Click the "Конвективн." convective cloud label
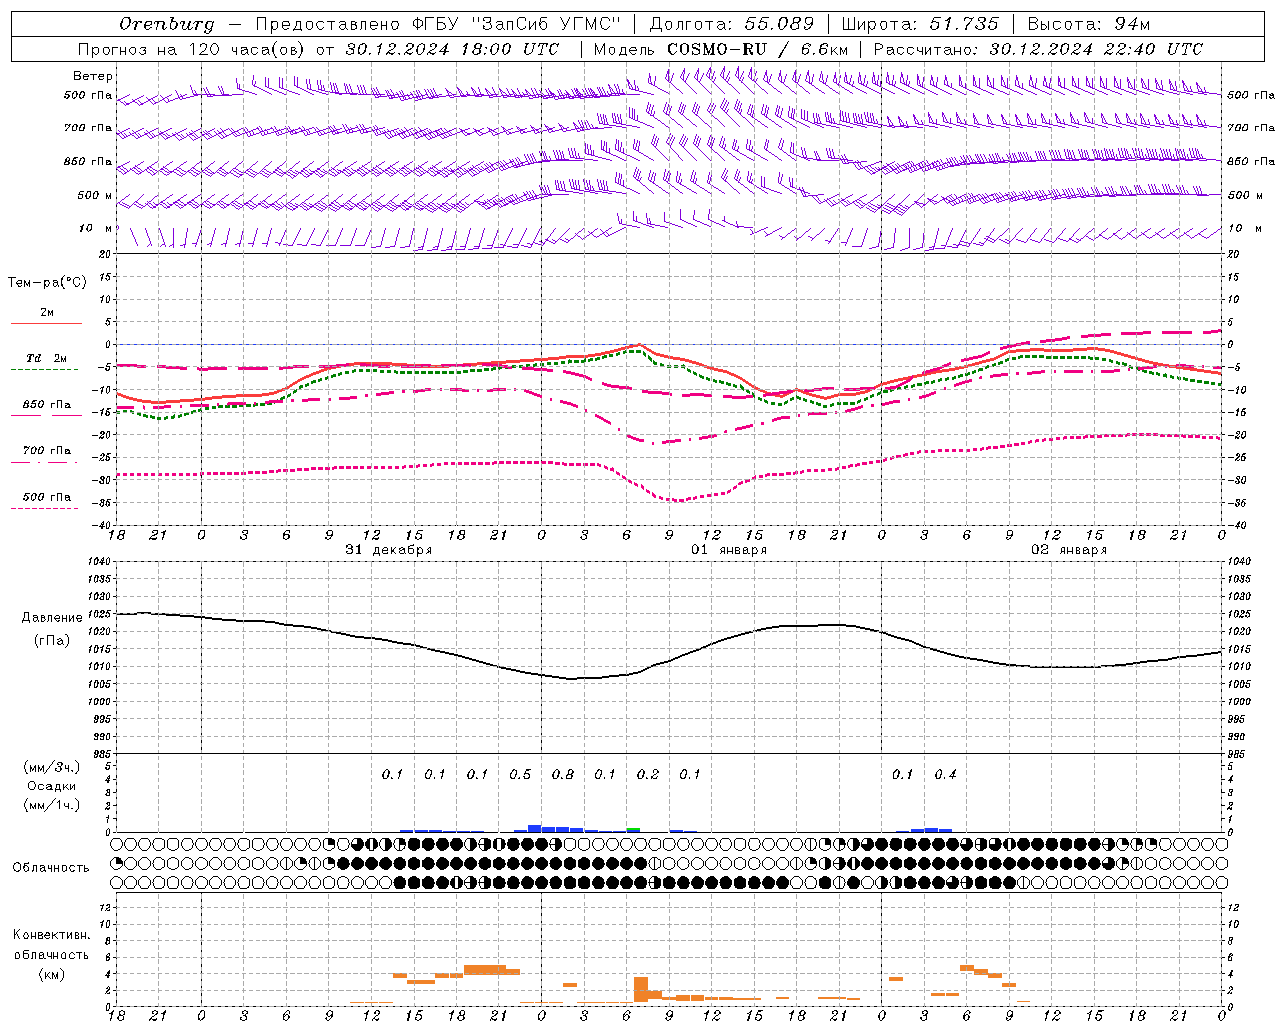1280x1024 pixels. click(52, 935)
